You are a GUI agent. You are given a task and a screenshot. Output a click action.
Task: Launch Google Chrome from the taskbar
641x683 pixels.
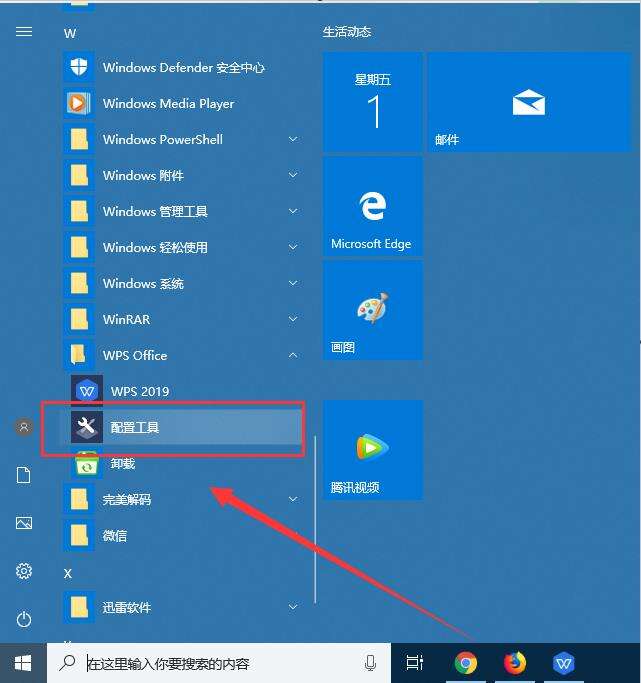(x=466, y=663)
